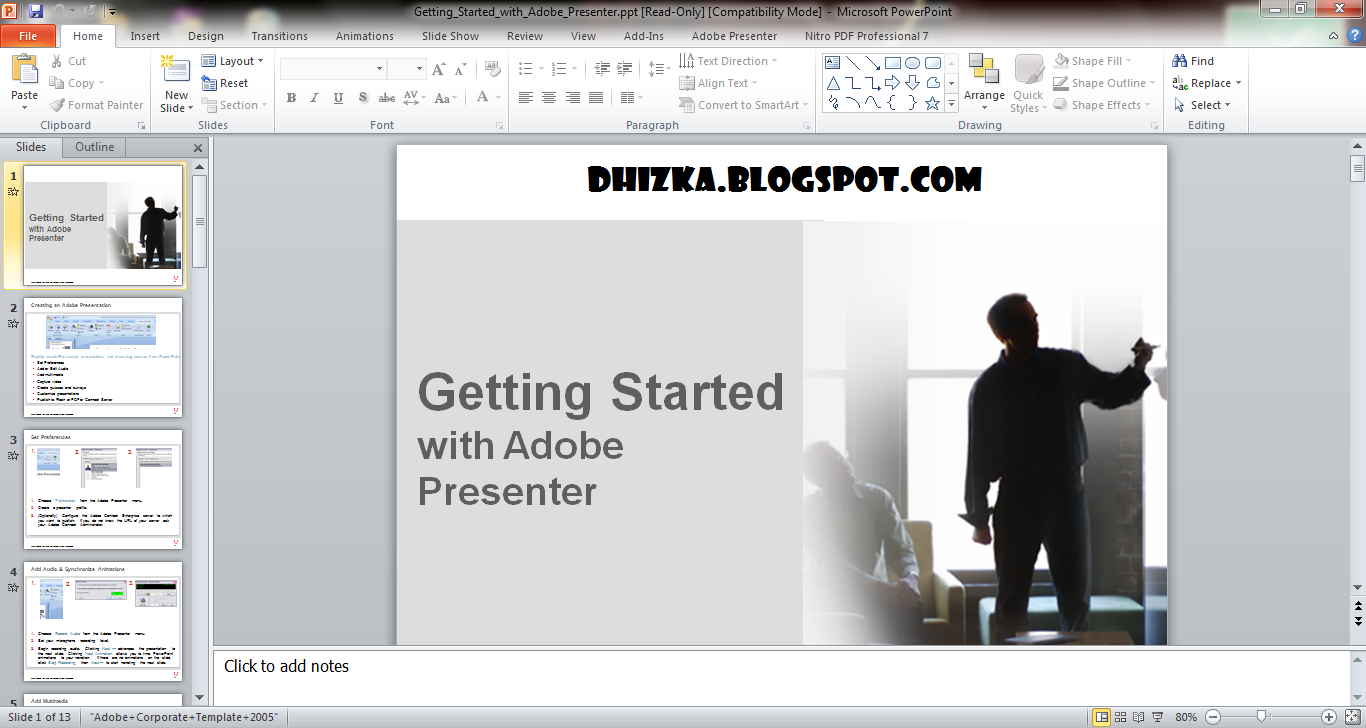1366x728 pixels.
Task: Shrink font size icon
Action: pos(460,69)
